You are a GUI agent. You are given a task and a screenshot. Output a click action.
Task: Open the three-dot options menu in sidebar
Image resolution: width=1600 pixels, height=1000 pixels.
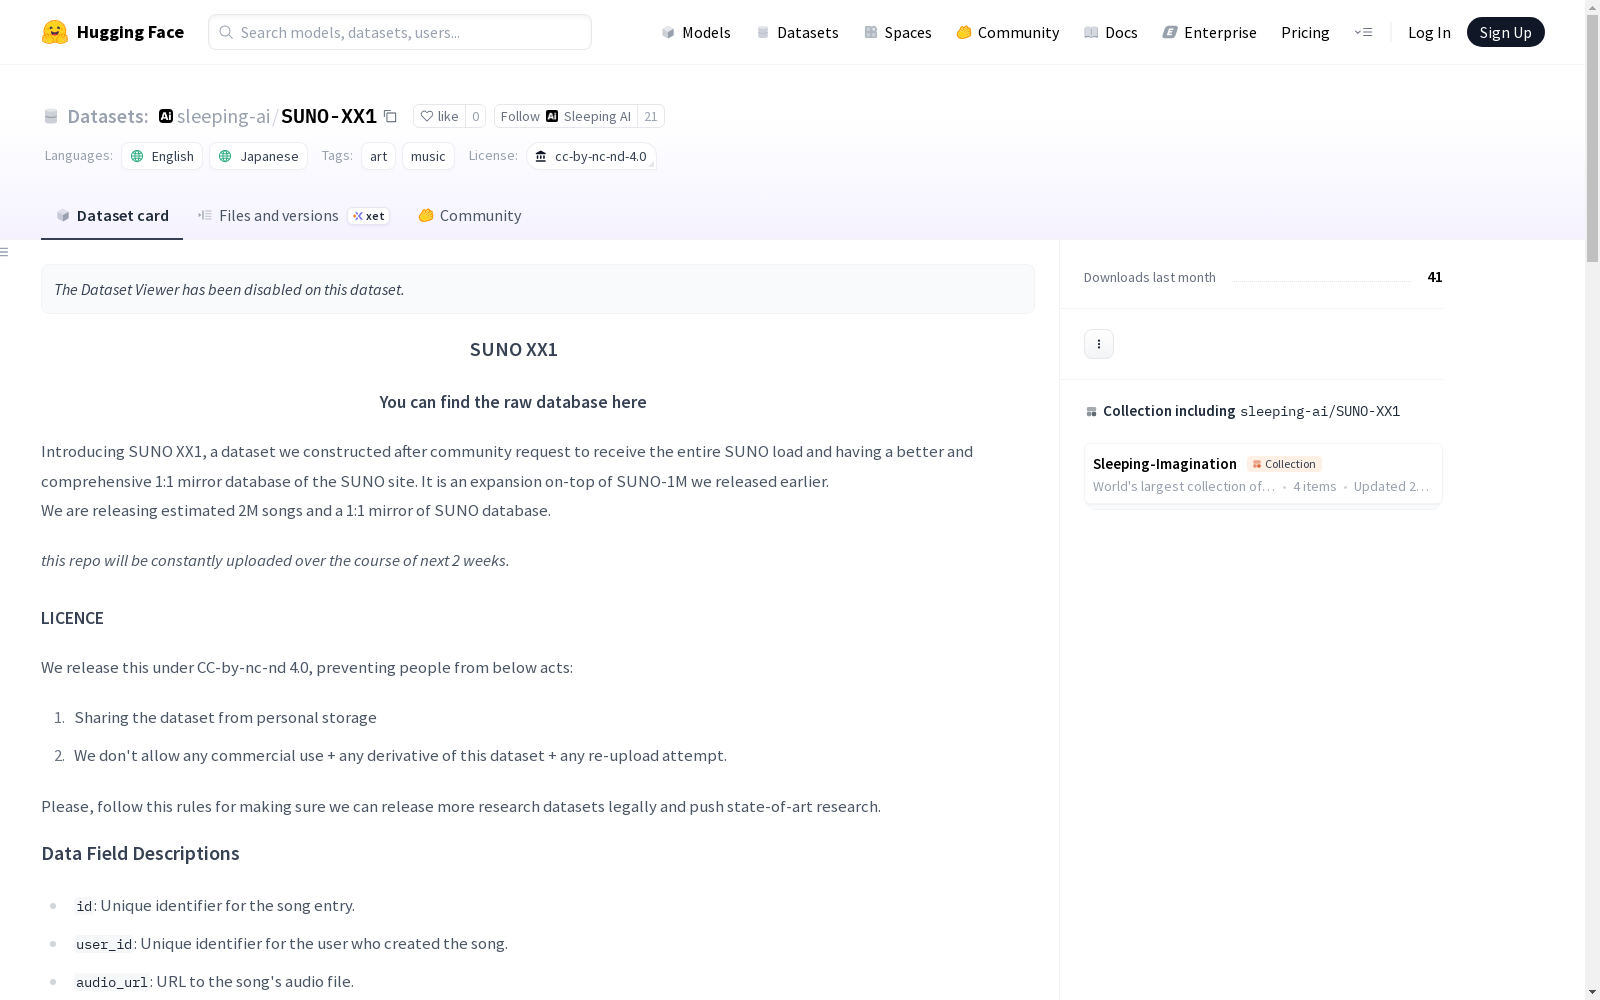point(1099,344)
